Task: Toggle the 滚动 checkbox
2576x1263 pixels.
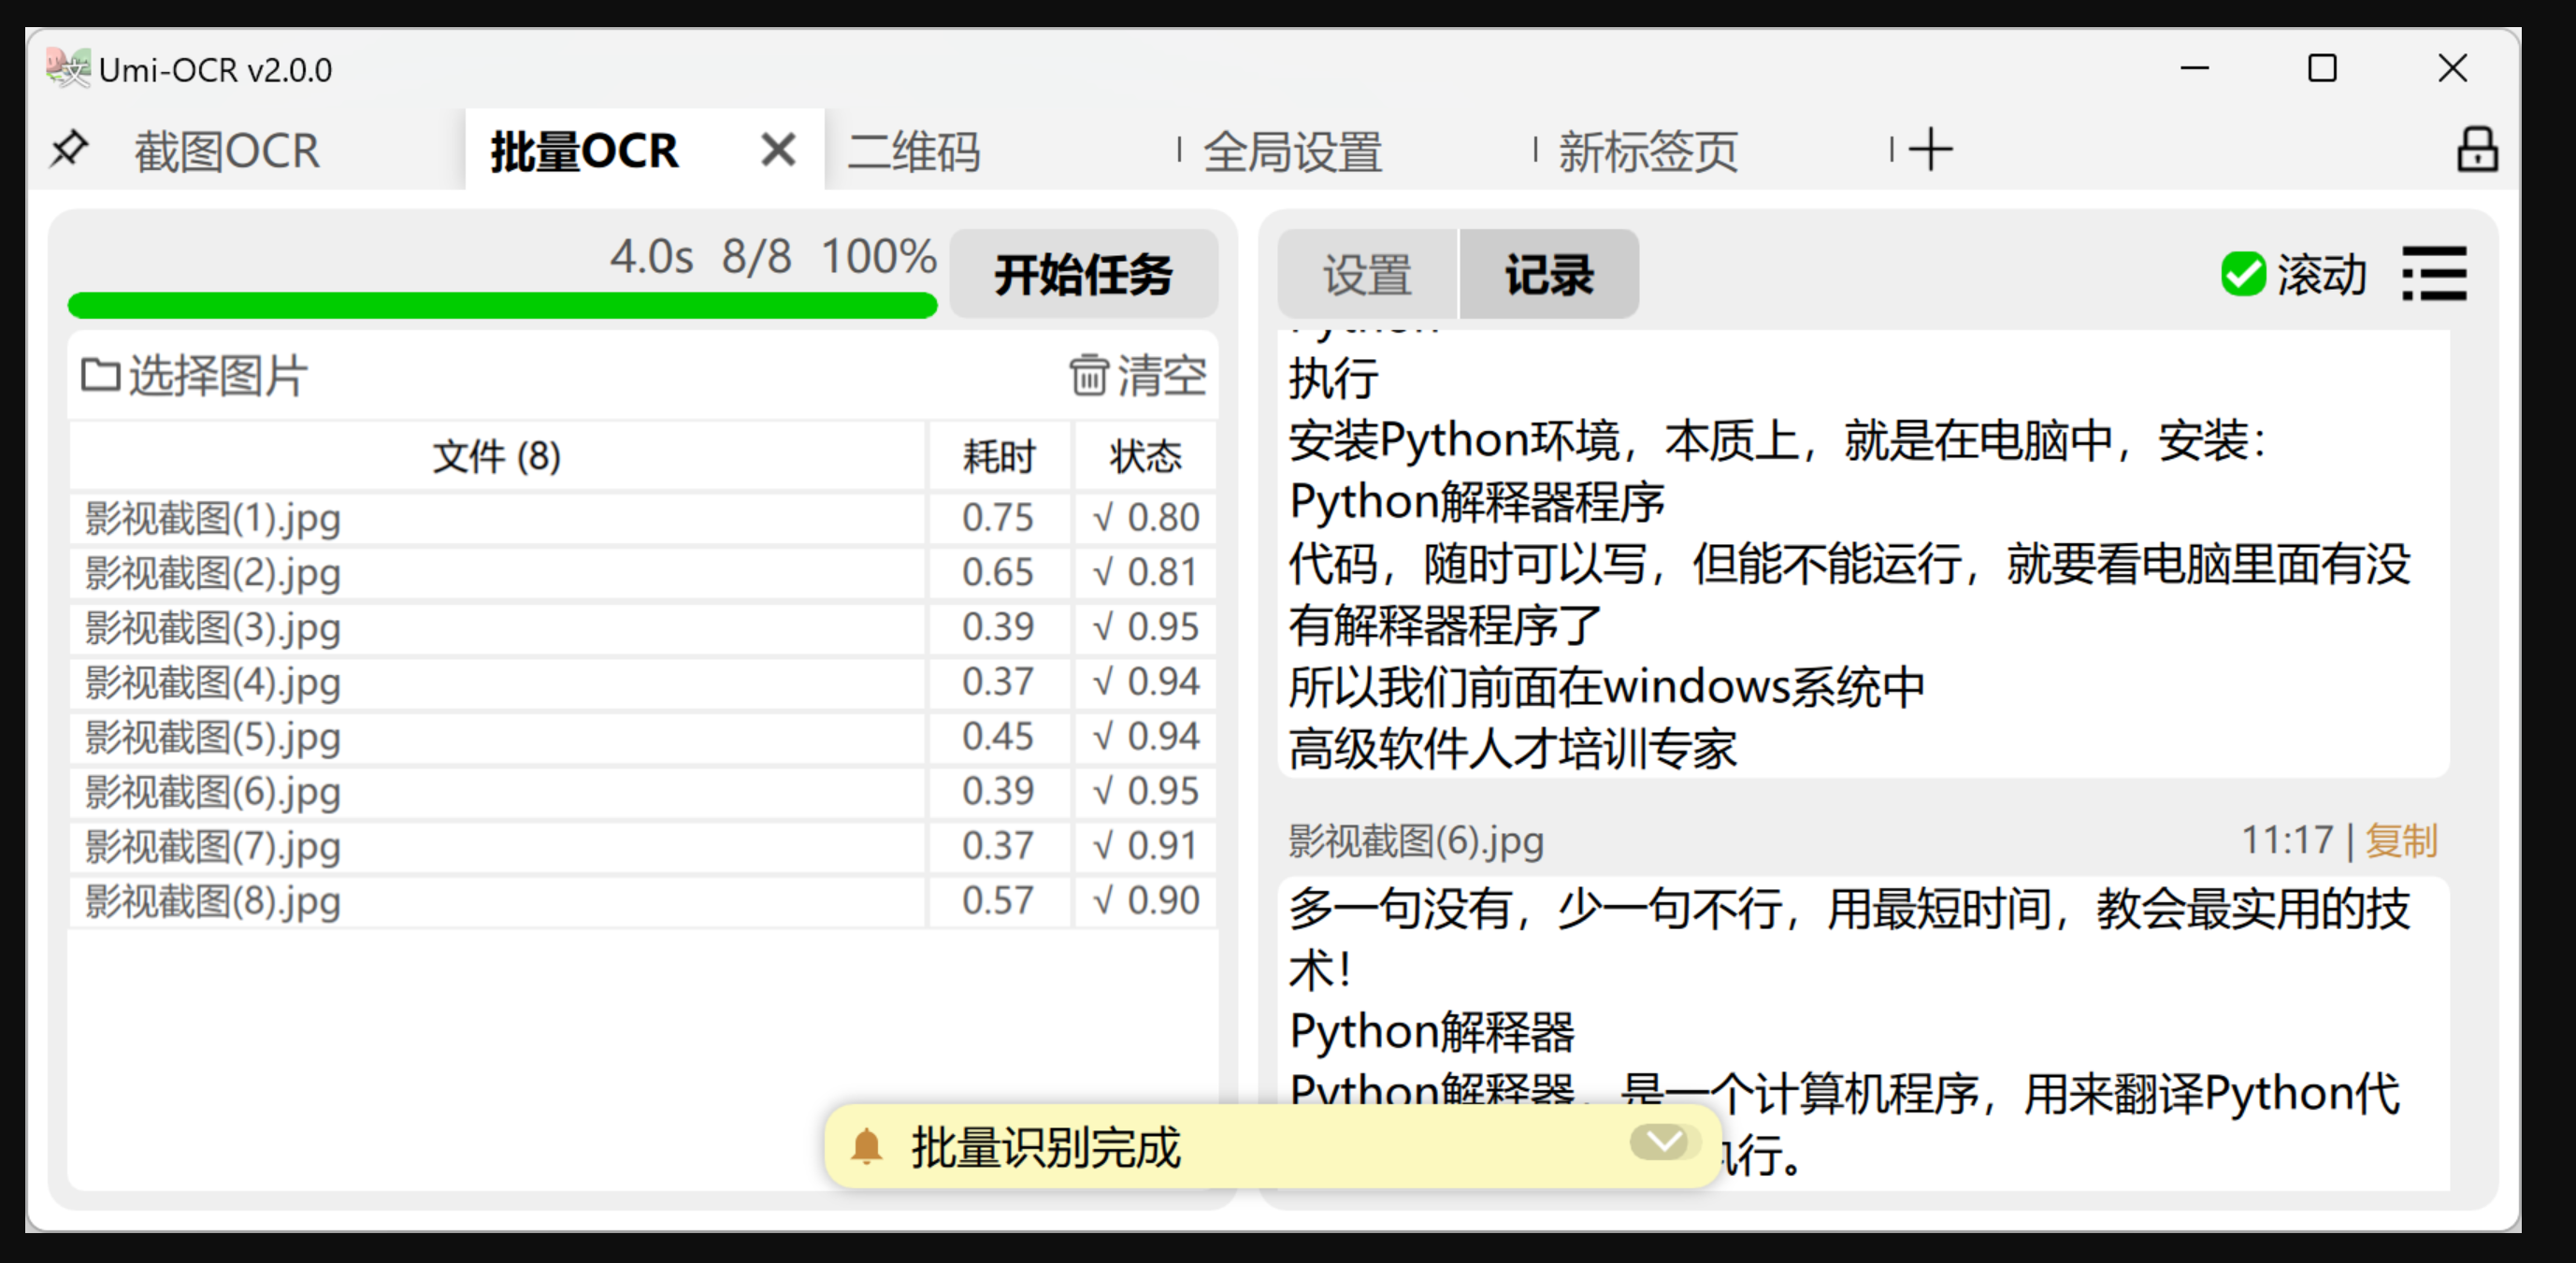Action: [2243, 273]
